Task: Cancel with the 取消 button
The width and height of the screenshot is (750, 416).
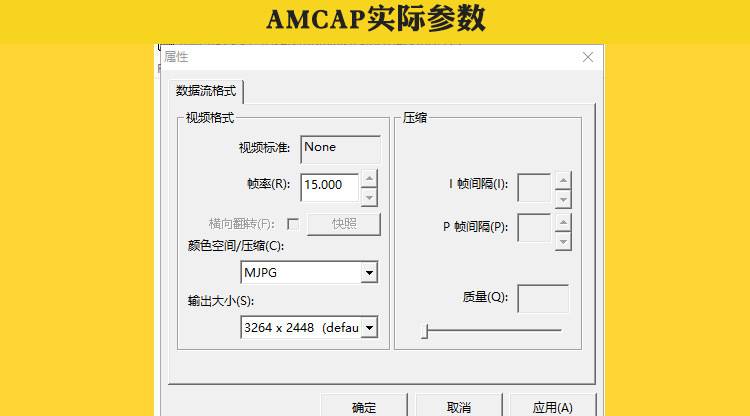Action: pyautogui.click(x=459, y=406)
